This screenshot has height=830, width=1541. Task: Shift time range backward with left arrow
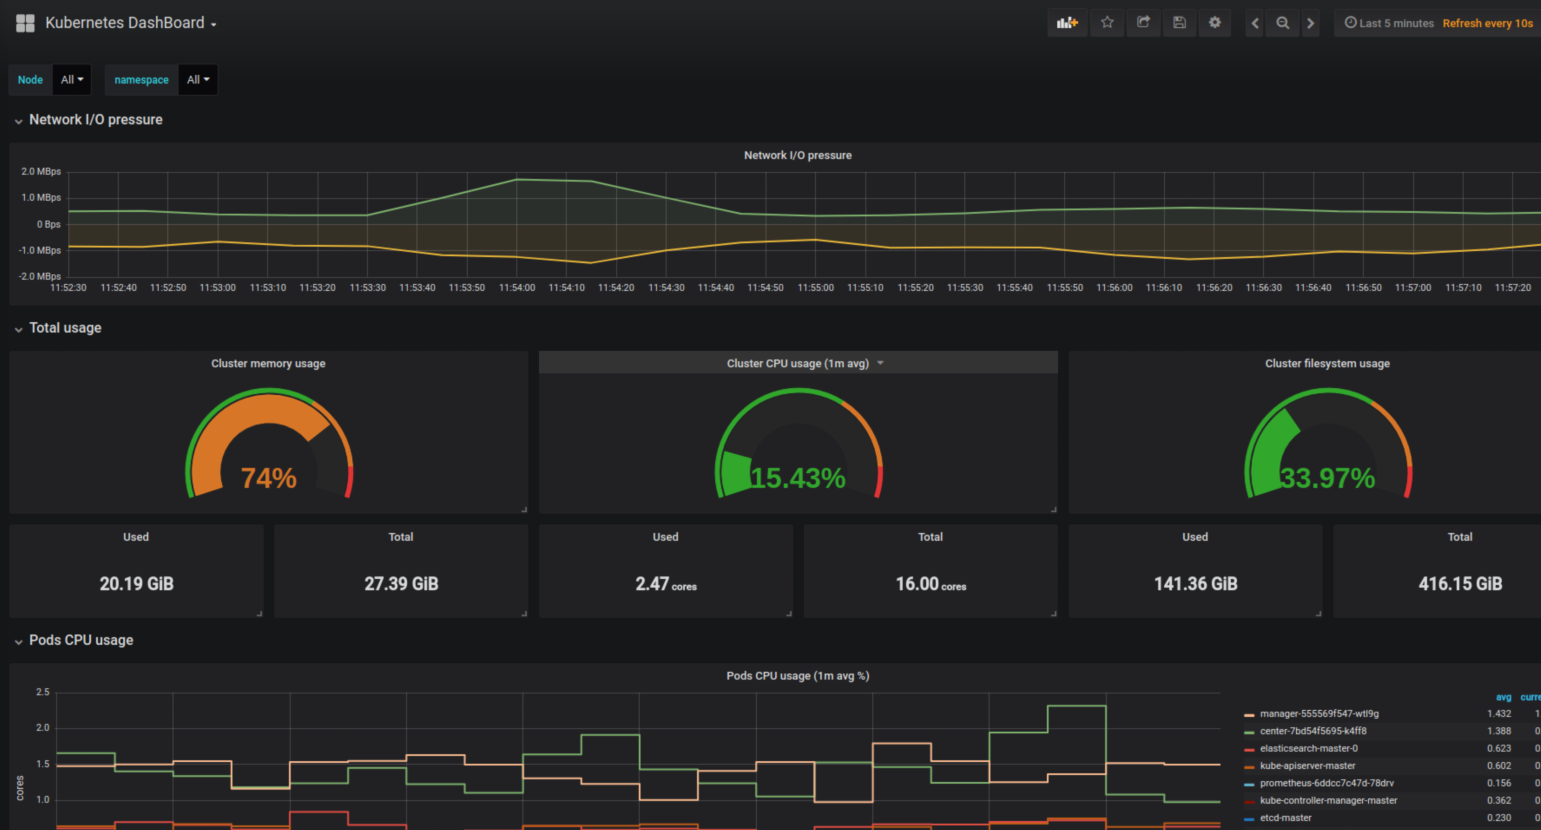[x=1255, y=23]
